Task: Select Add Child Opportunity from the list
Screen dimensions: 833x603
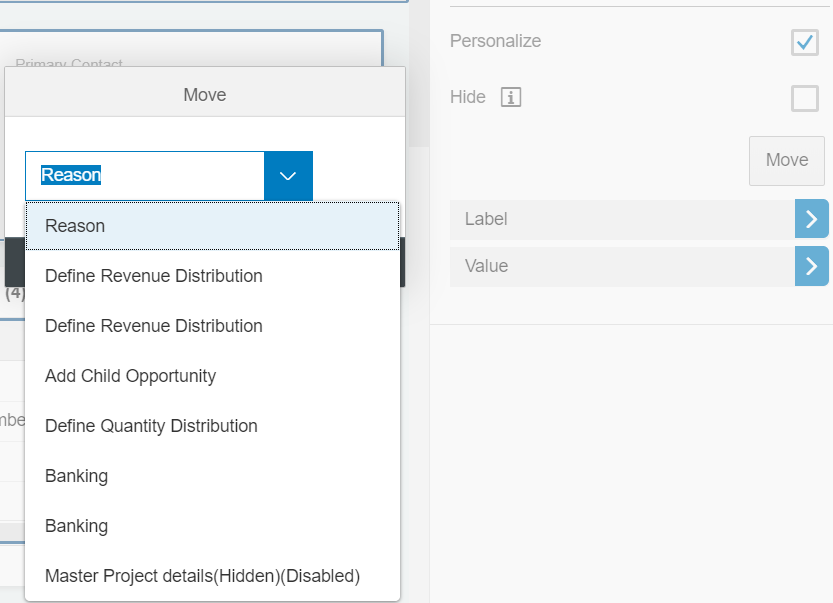Action: click(x=212, y=376)
